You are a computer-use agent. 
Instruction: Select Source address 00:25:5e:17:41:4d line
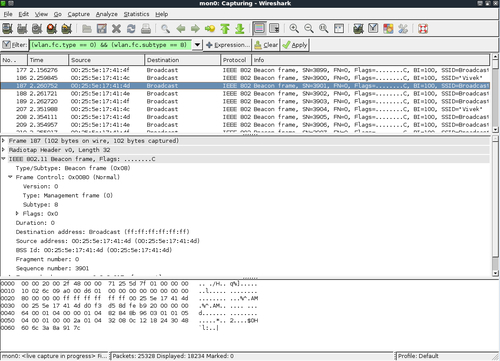pos(108,241)
